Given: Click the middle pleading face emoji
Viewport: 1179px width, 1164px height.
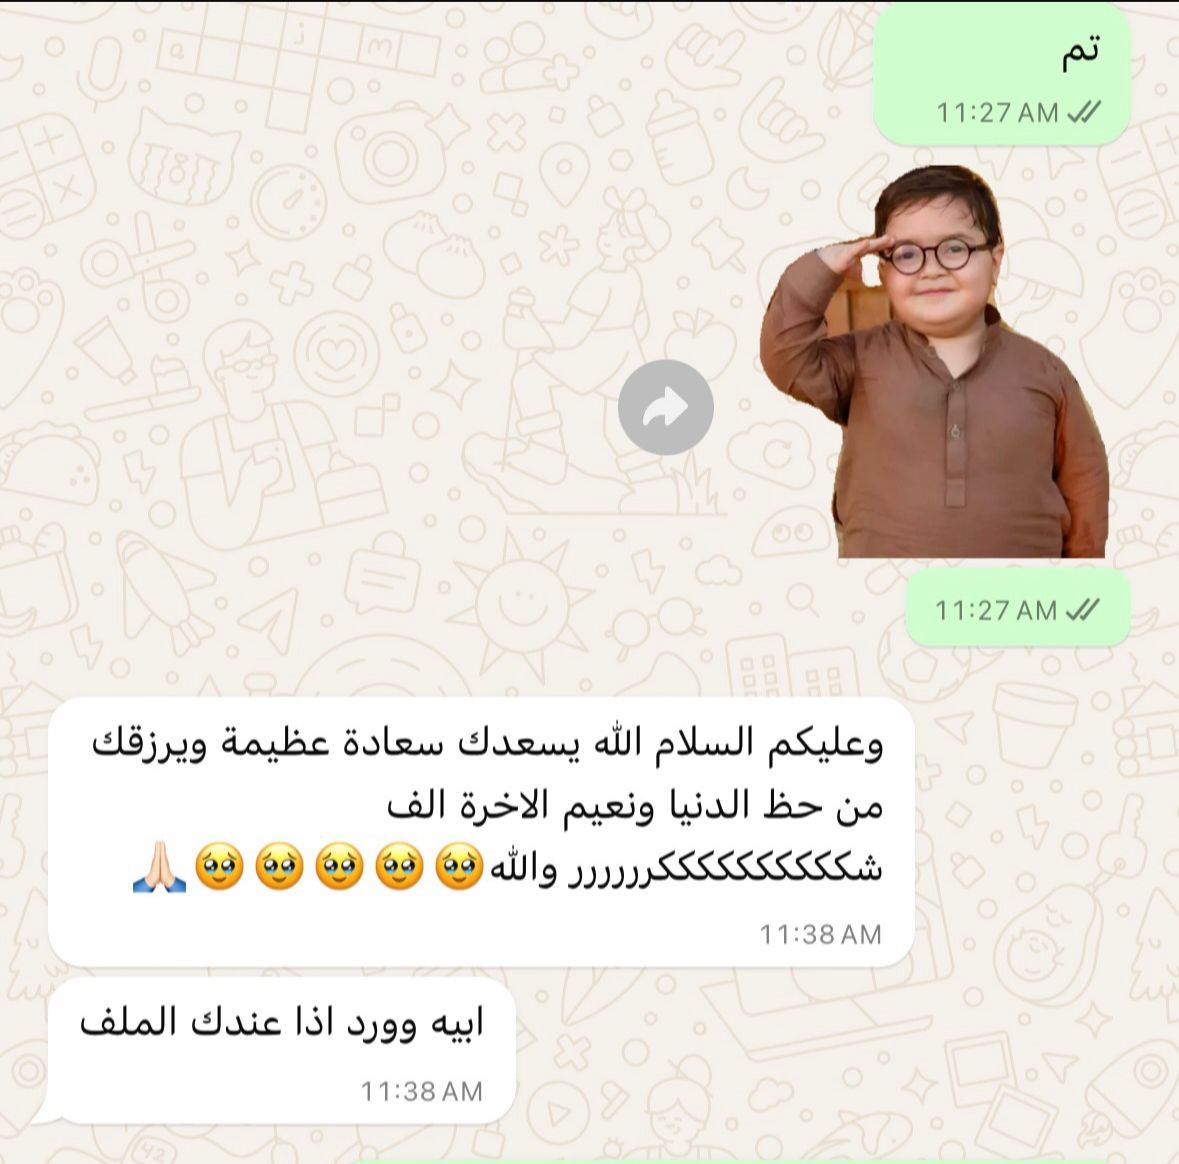Looking at the screenshot, I should point(339,868).
